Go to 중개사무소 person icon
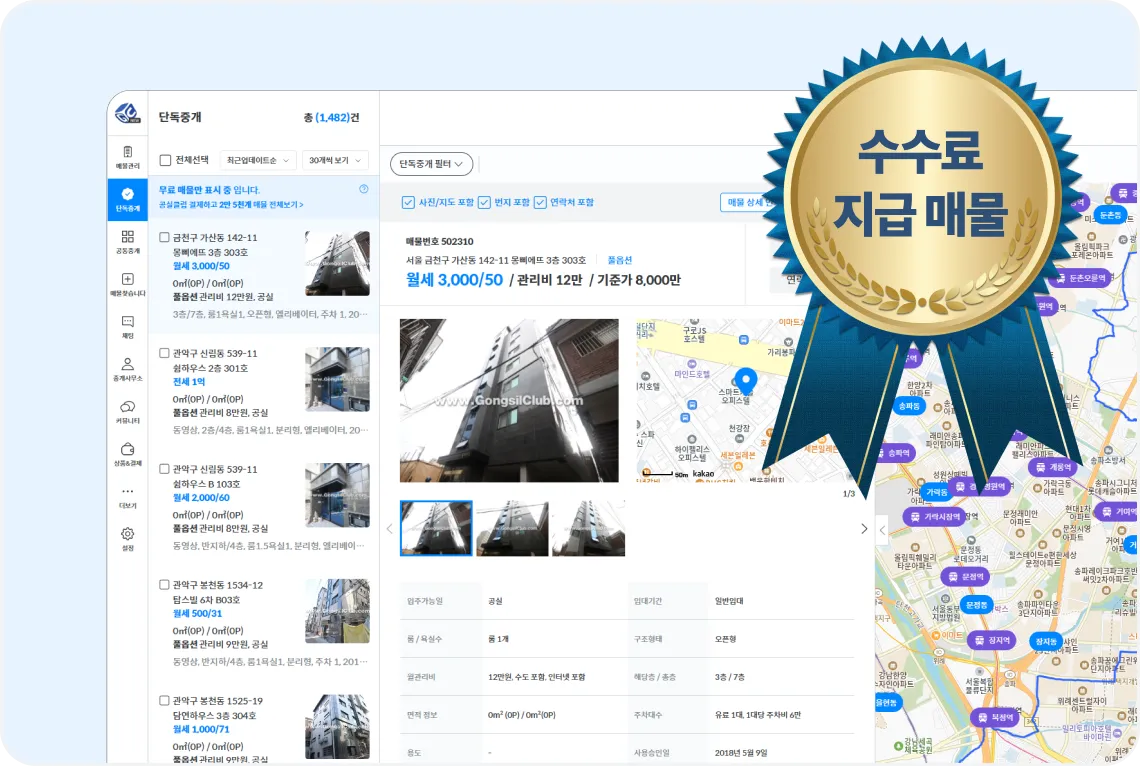The image size is (1140, 766). 127,369
